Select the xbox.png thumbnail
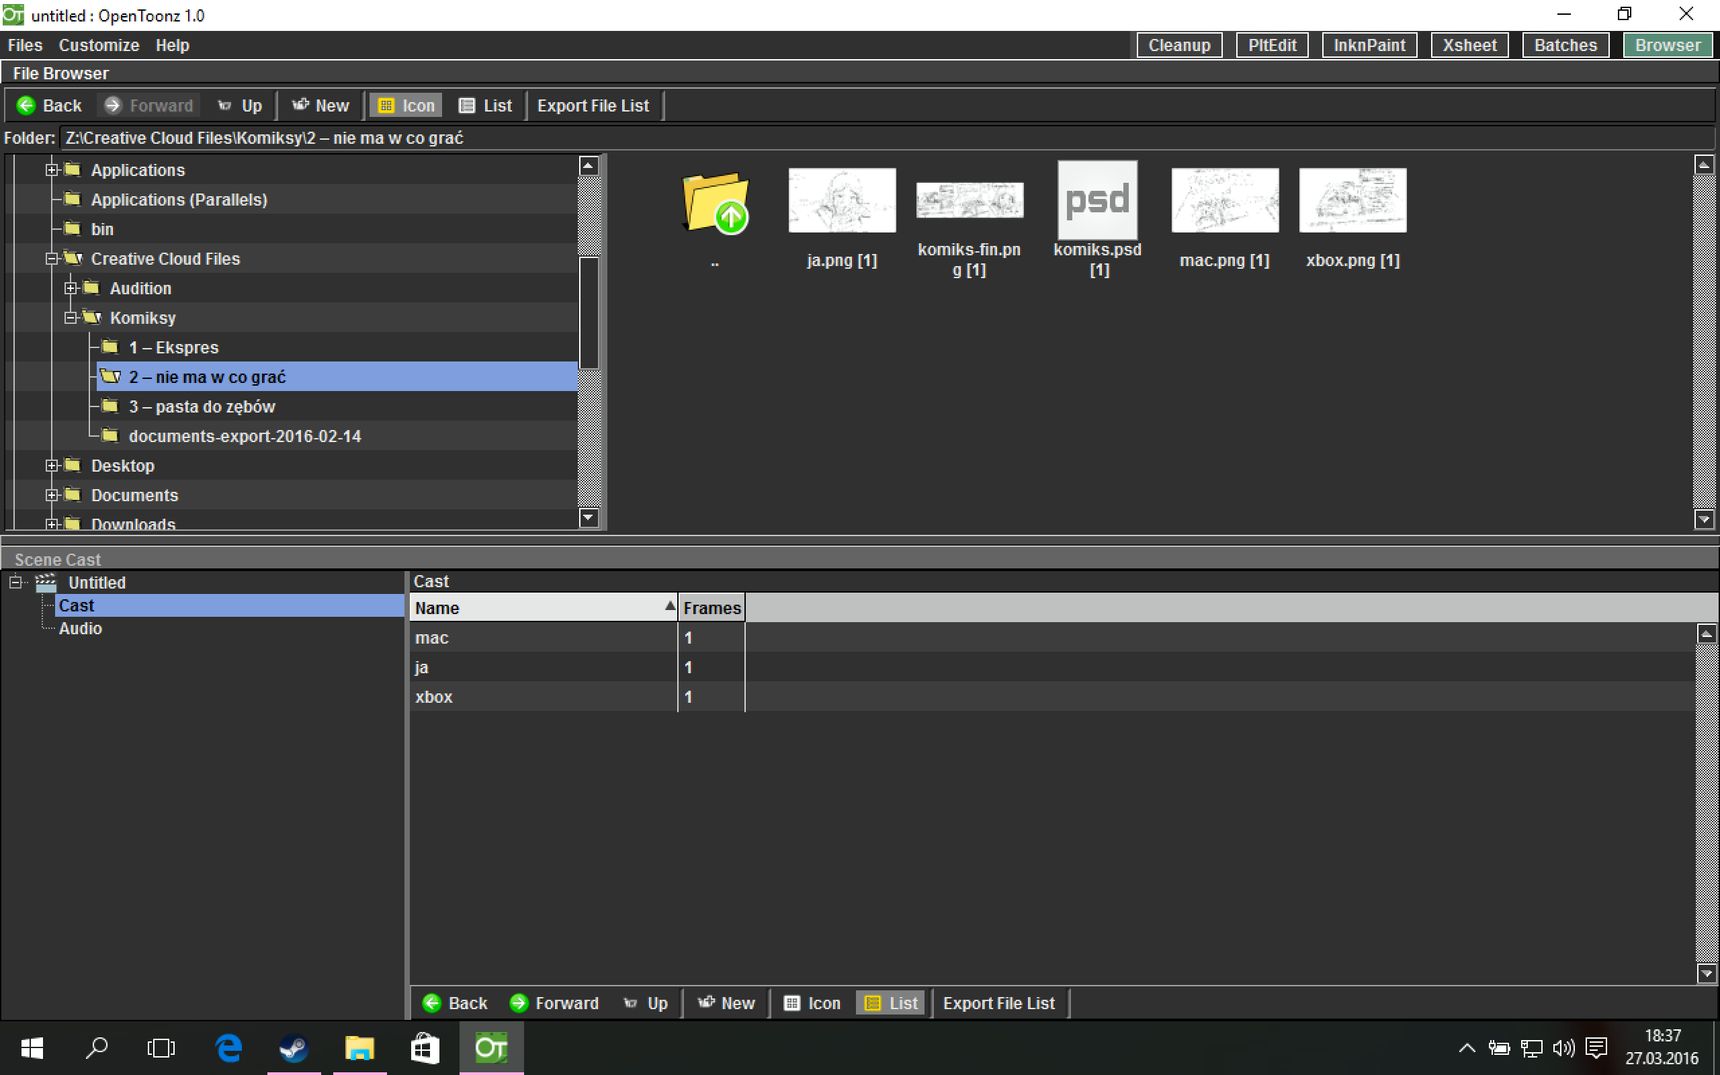Viewport: 1720px width, 1075px height. pyautogui.click(x=1353, y=200)
